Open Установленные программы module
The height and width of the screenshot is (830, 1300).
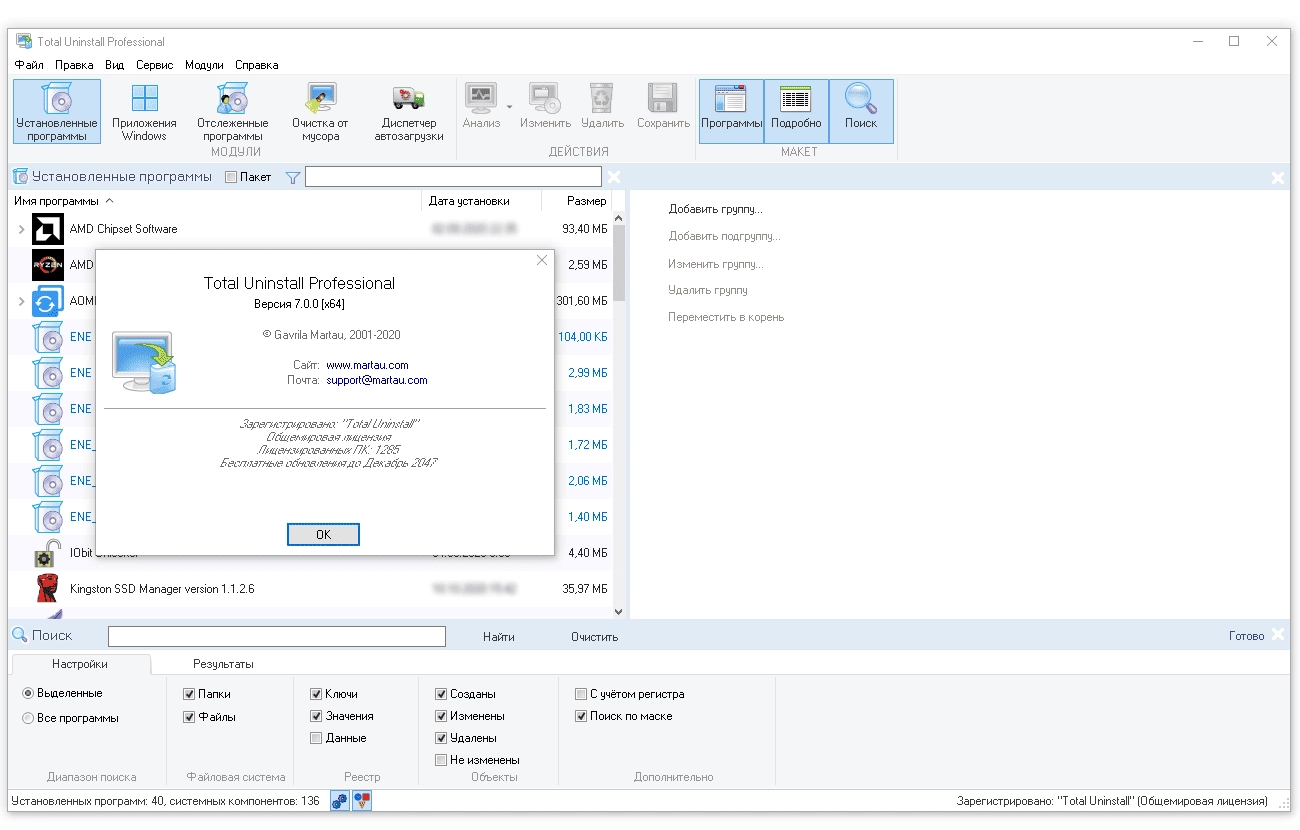57,112
